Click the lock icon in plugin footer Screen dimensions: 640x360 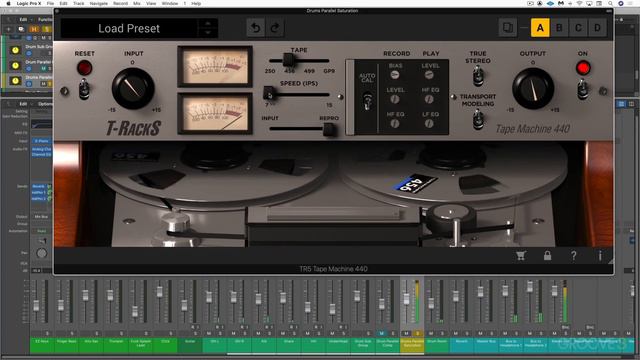pos(547,256)
